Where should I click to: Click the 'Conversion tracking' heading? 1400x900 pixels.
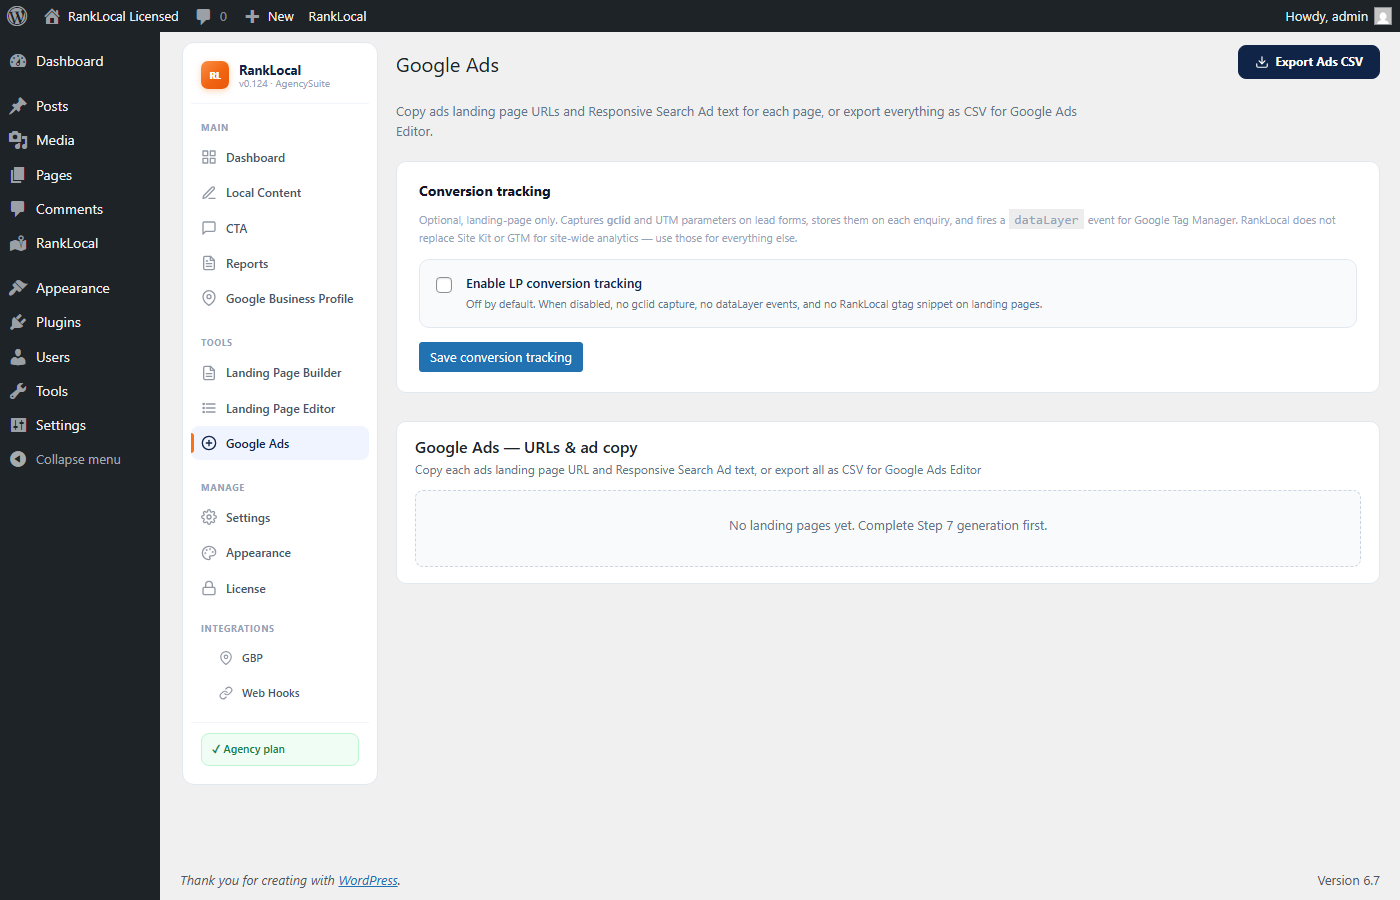[x=485, y=191]
